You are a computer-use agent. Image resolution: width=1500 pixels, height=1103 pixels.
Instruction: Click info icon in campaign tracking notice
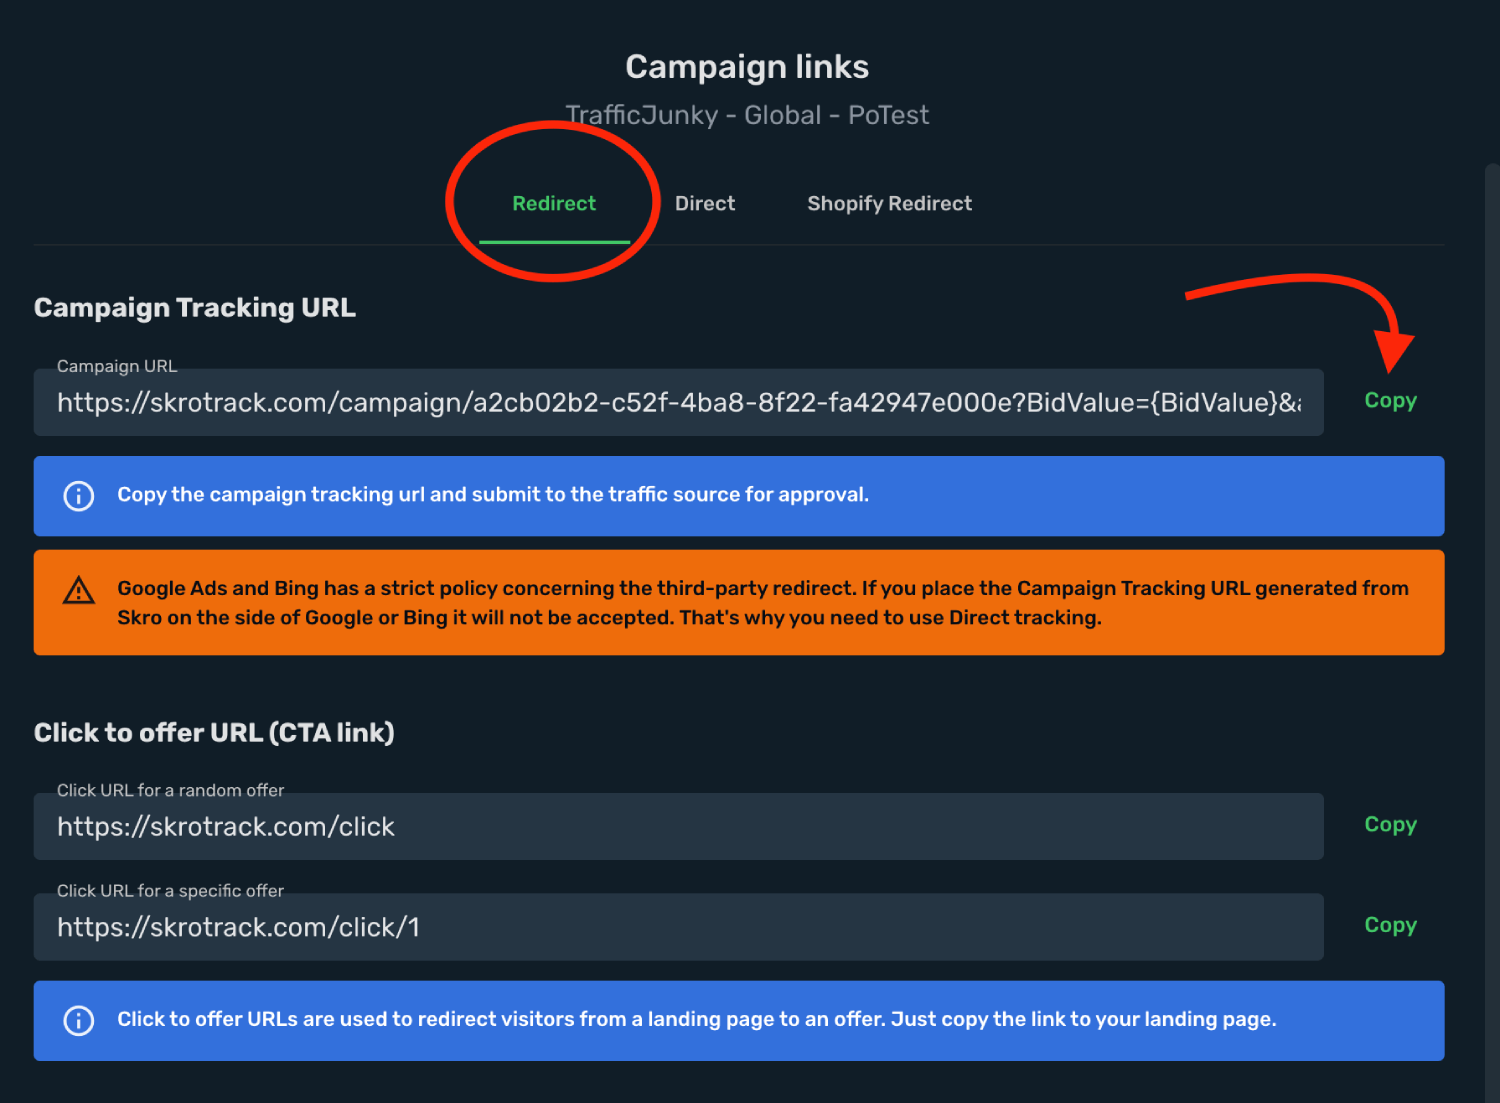click(79, 496)
